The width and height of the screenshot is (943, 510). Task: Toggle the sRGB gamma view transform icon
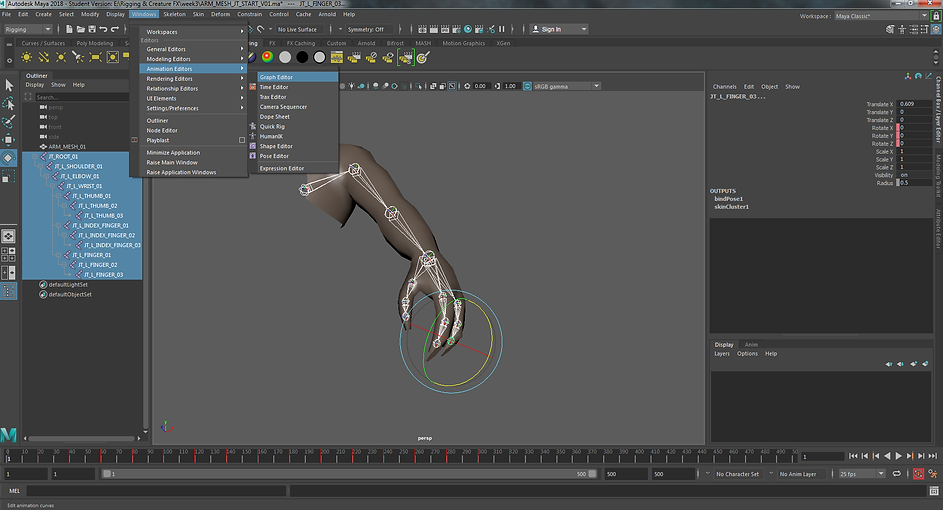tap(527, 86)
